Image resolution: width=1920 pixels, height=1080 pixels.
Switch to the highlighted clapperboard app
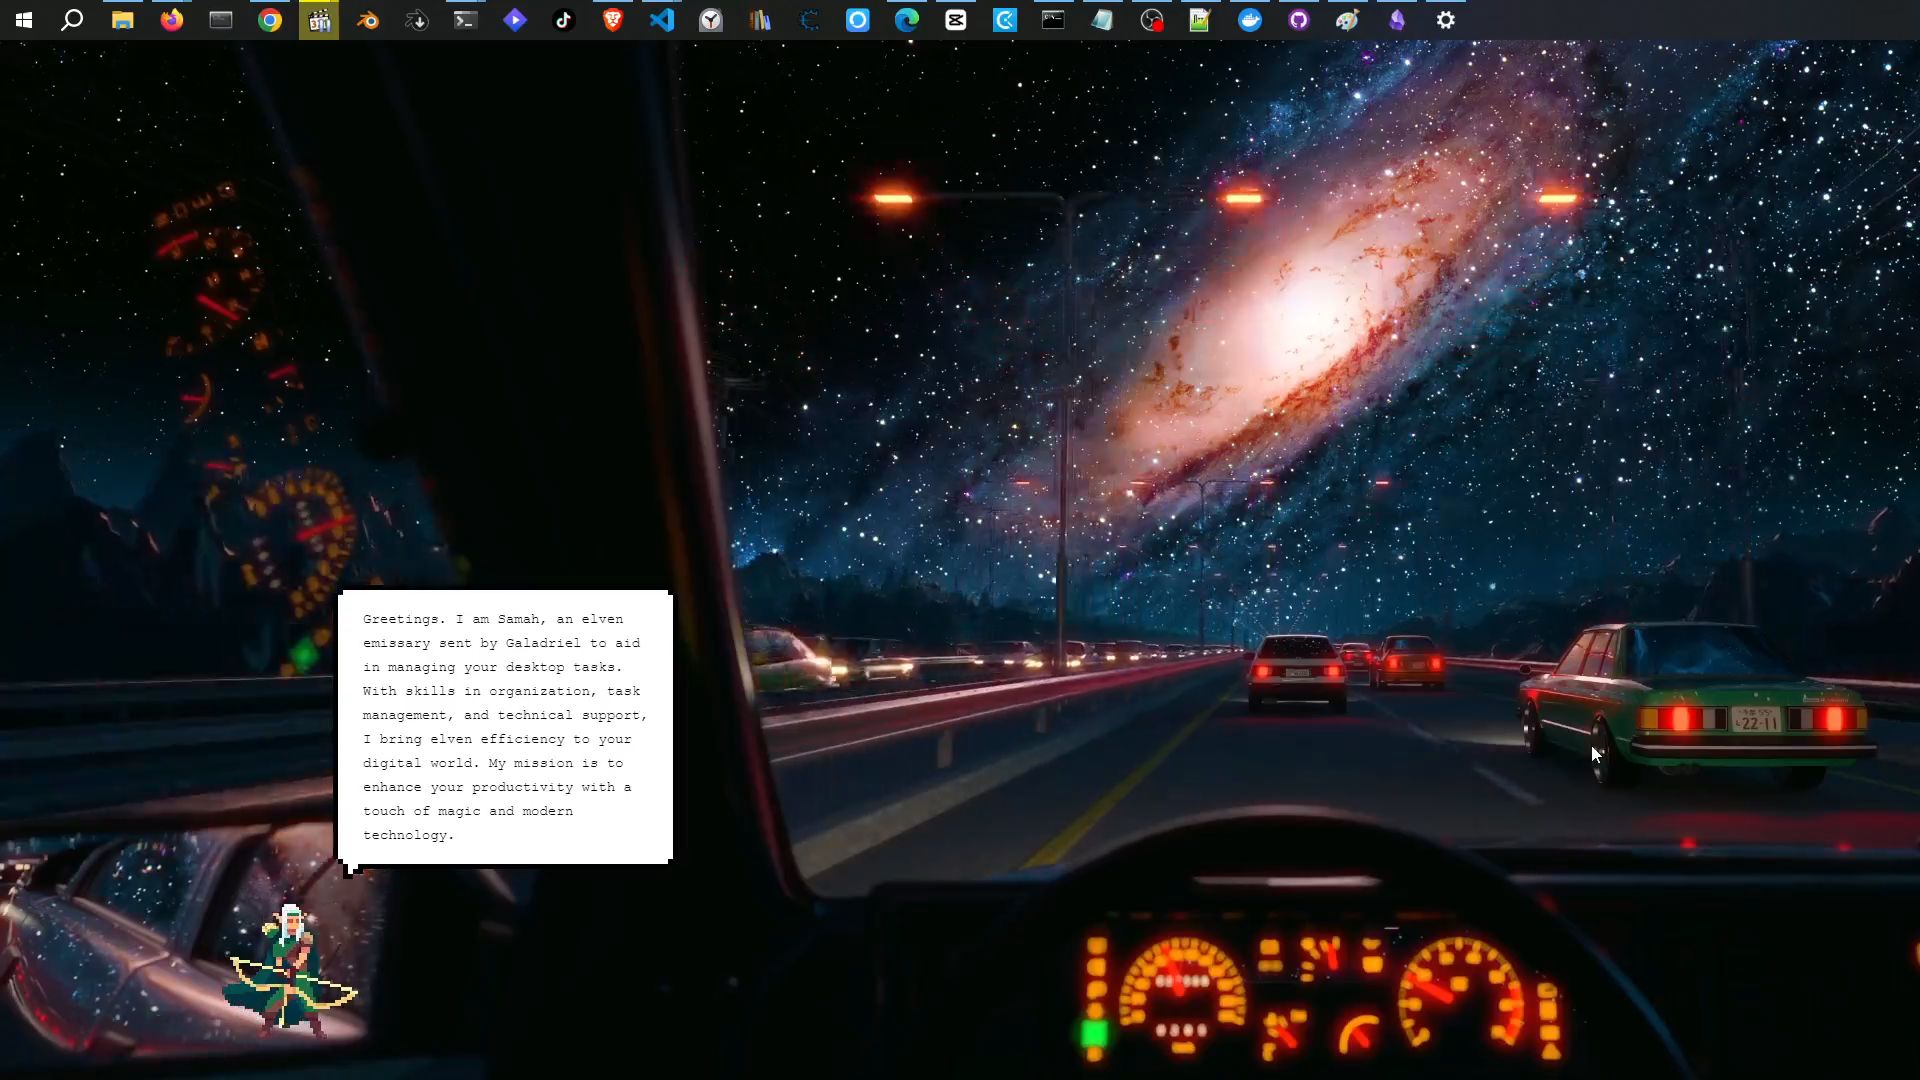(x=319, y=20)
